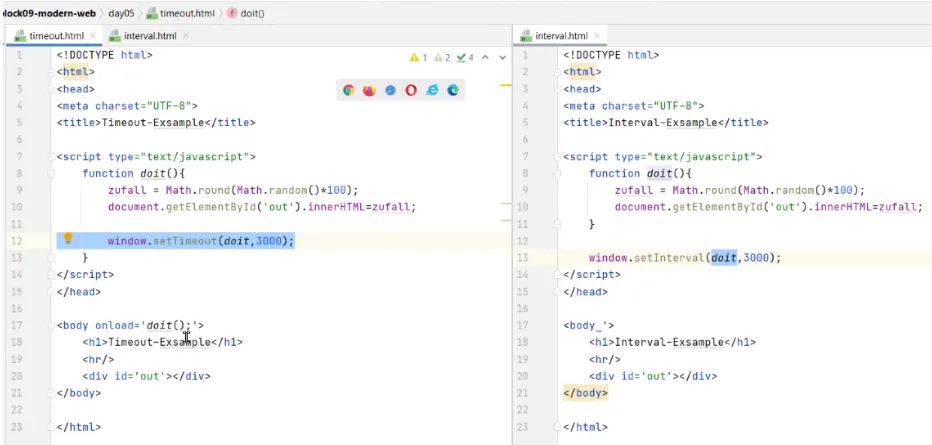Click the Interval-Exsample title text on line 5
The width and height of the screenshot is (932, 445).
click(662, 122)
